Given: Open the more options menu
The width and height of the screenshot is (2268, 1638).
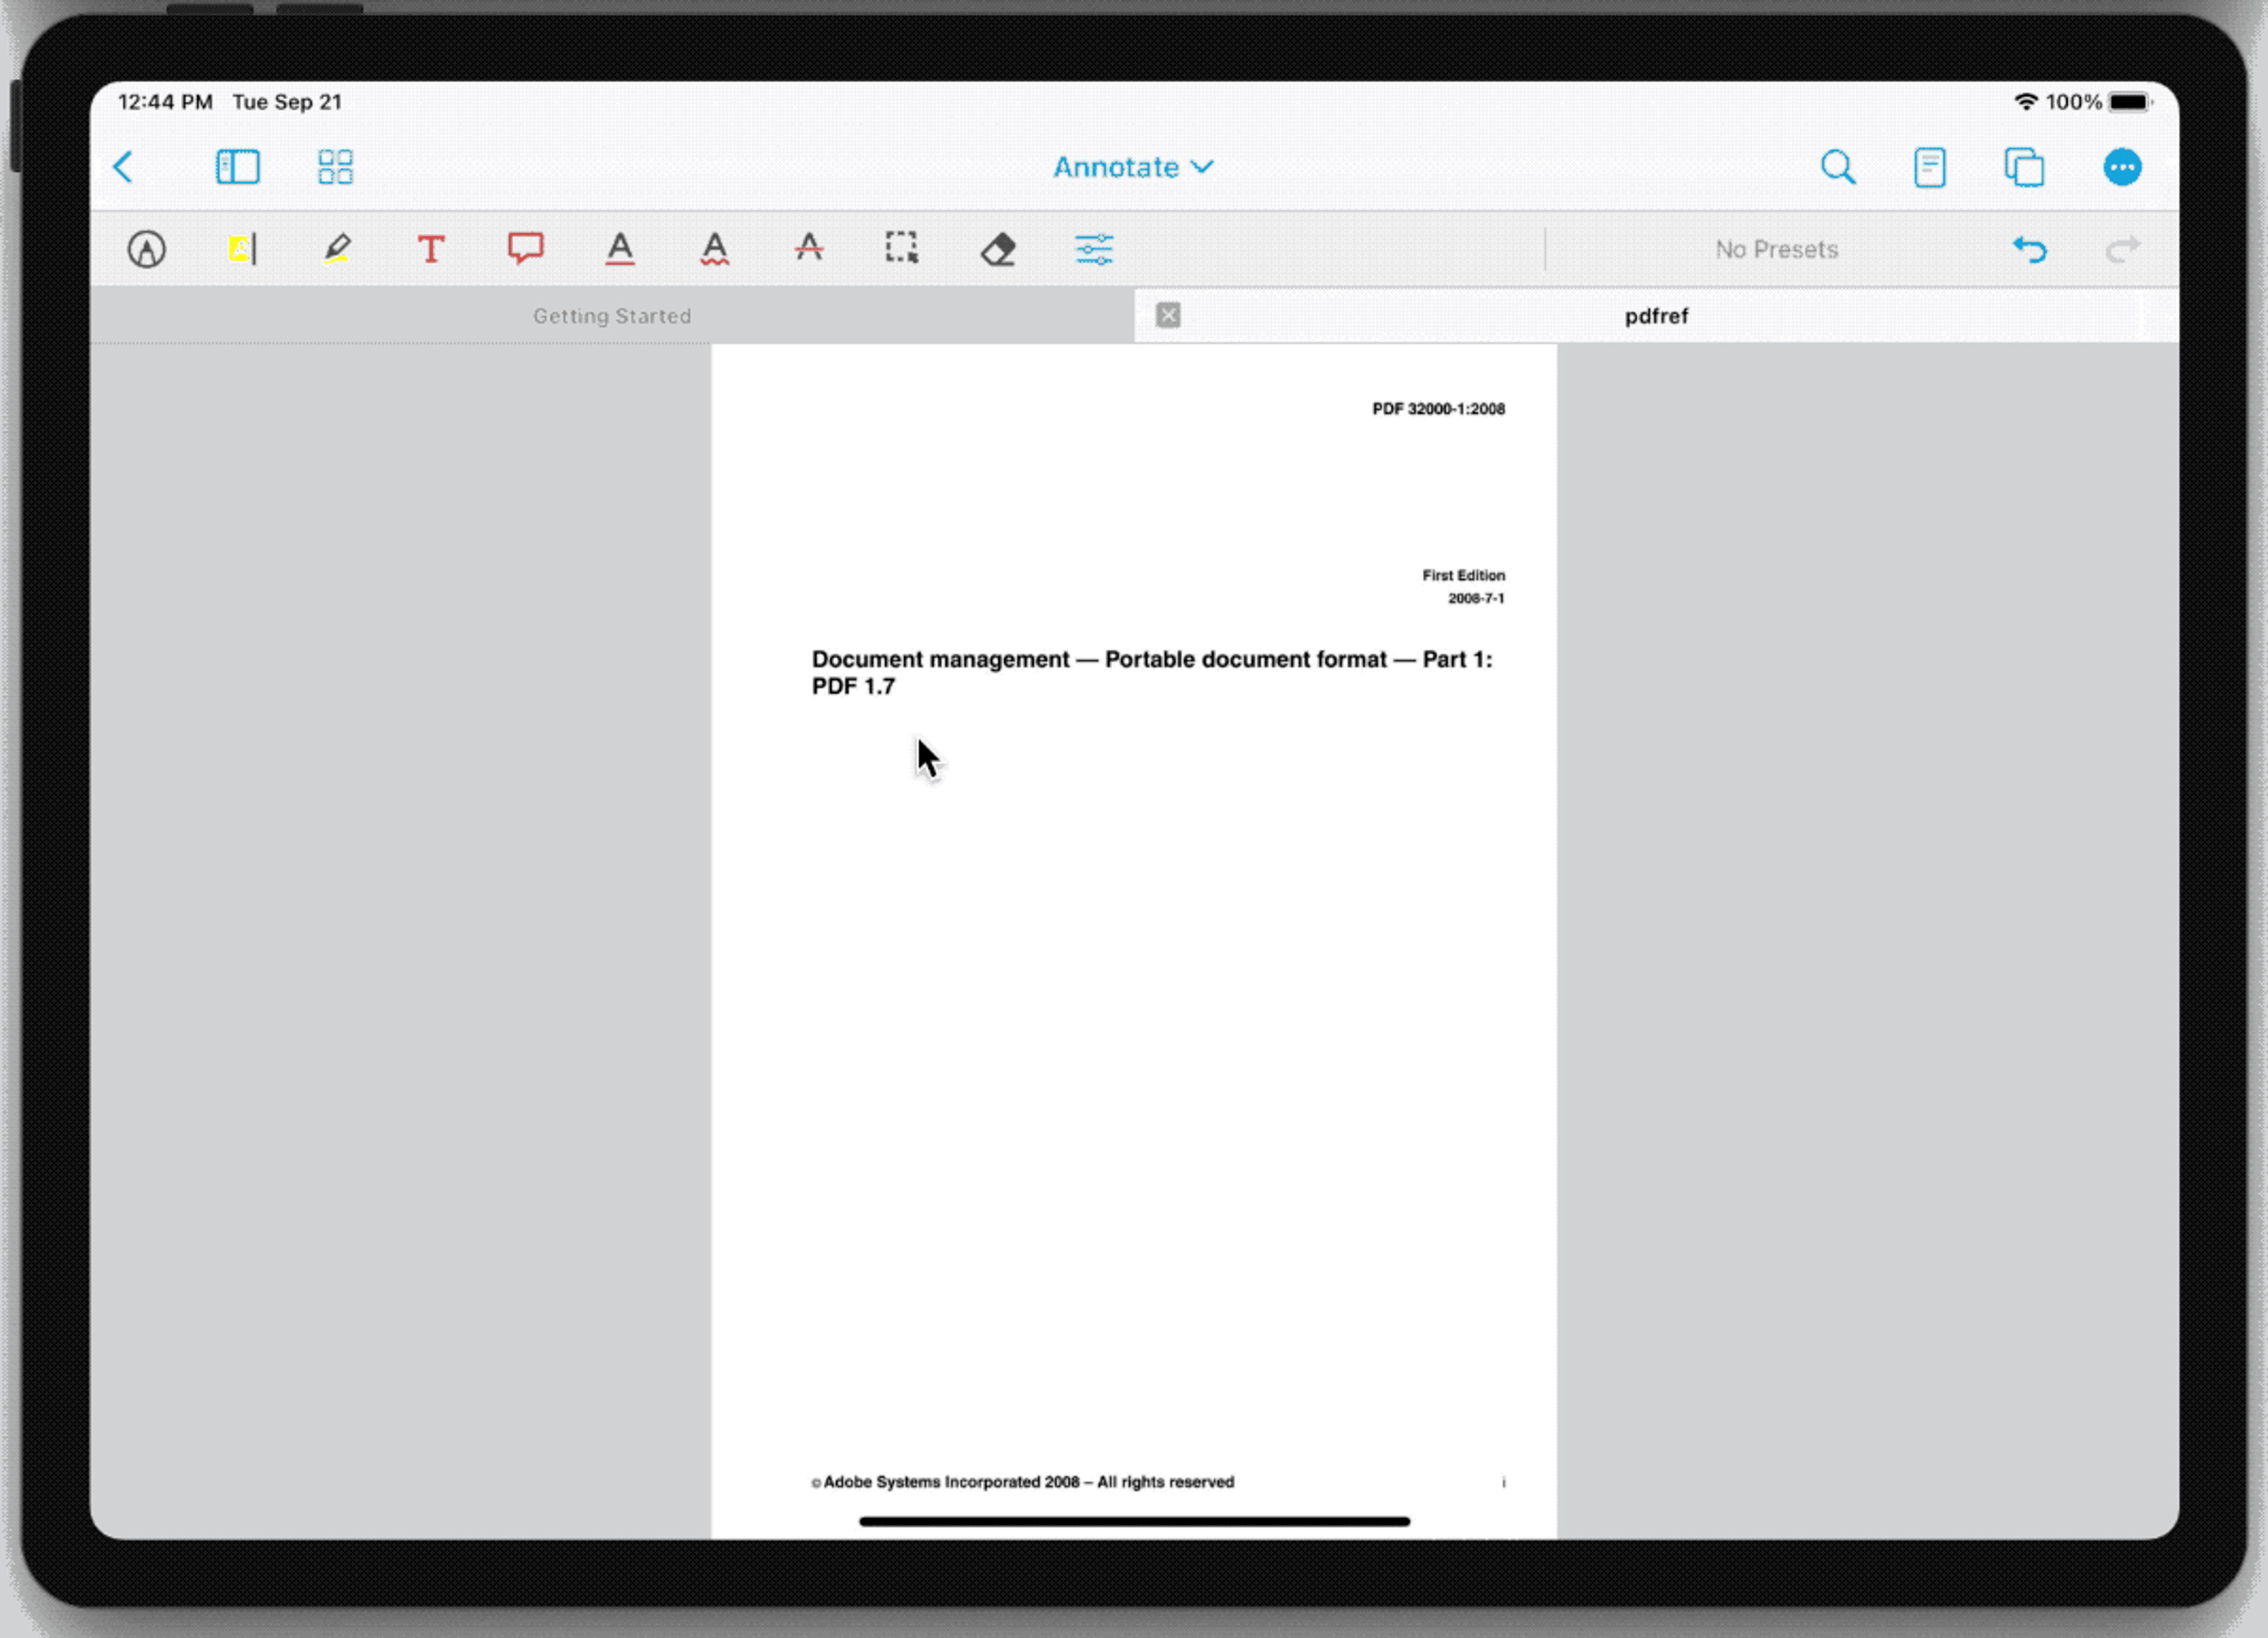Looking at the screenshot, I should (x=2122, y=167).
